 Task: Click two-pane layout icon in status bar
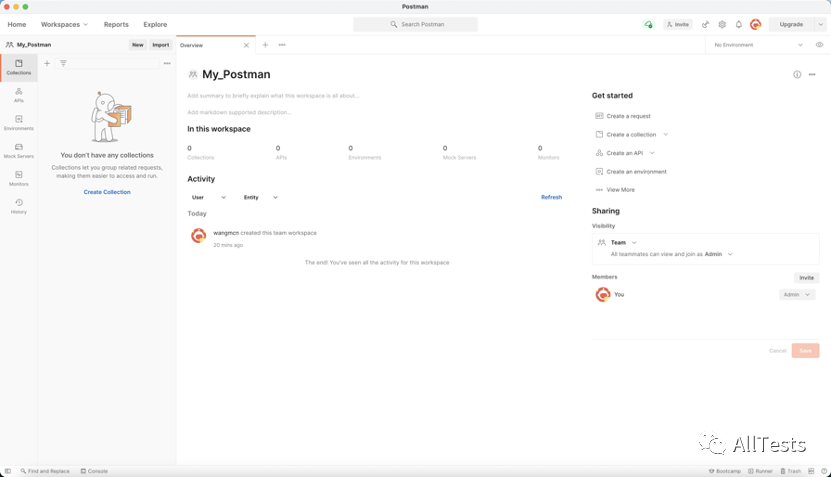(811, 471)
